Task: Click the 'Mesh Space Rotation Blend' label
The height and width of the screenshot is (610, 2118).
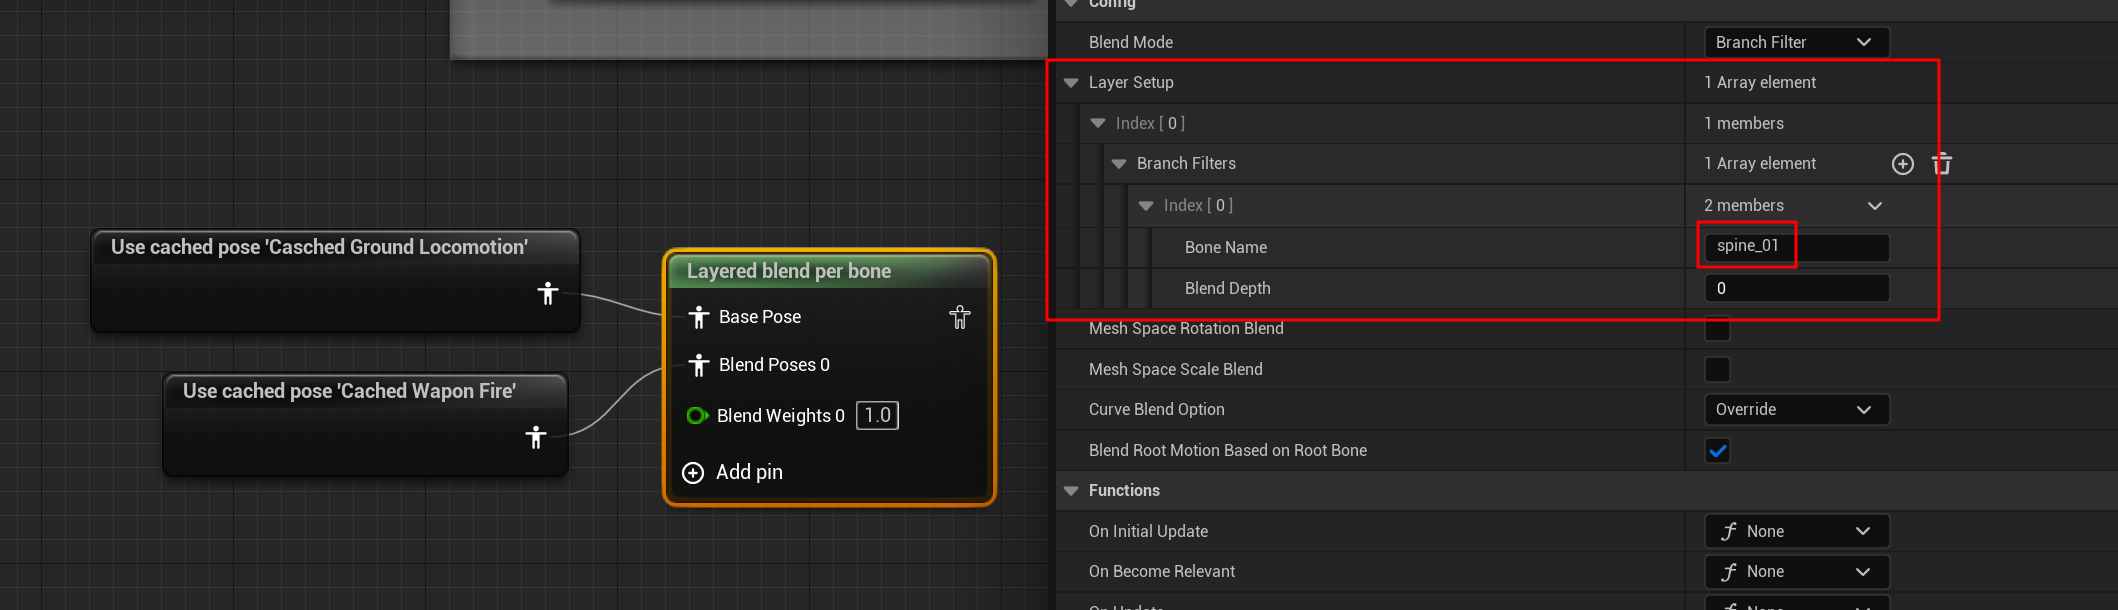Action: [x=1186, y=328]
